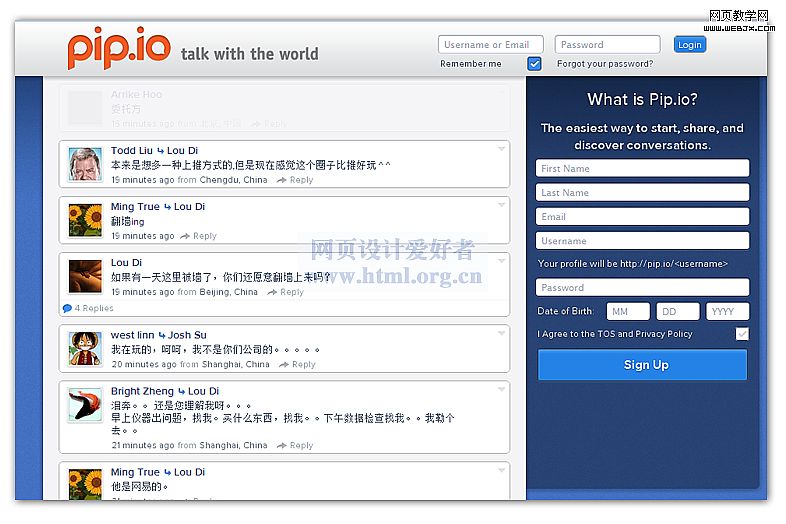This screenshot has width=786, height=524.
Task: Click the reply-to arrow icon after west linn's name
Action: pyautogui.click(x=162, y=335)
